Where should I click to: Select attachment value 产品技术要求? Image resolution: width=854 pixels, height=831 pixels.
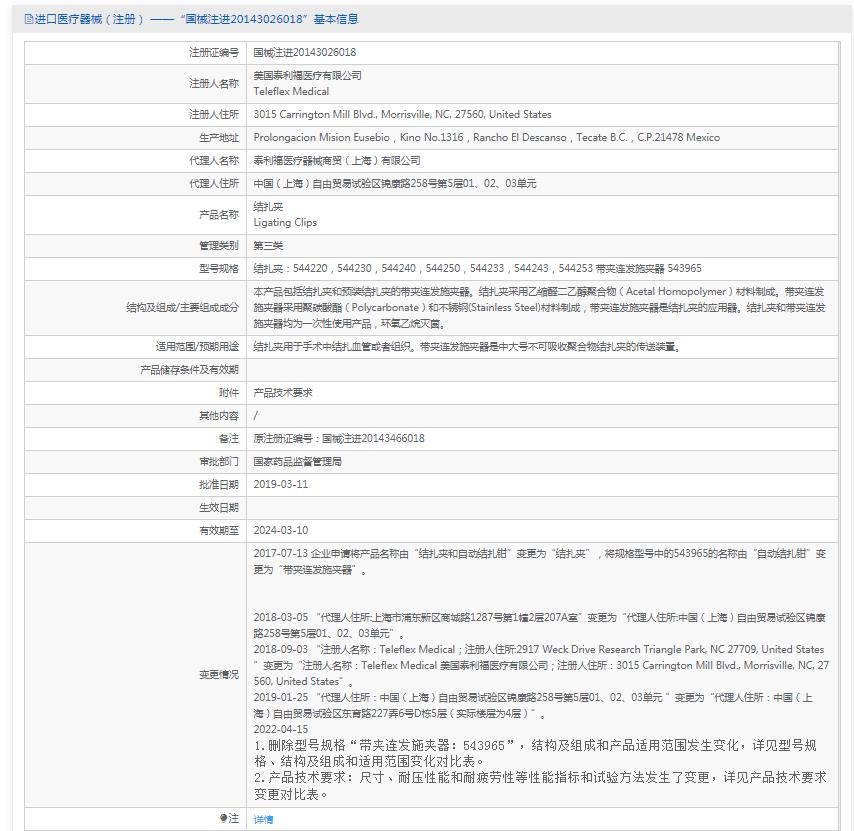pyautogui.click(x=283, y=393)
